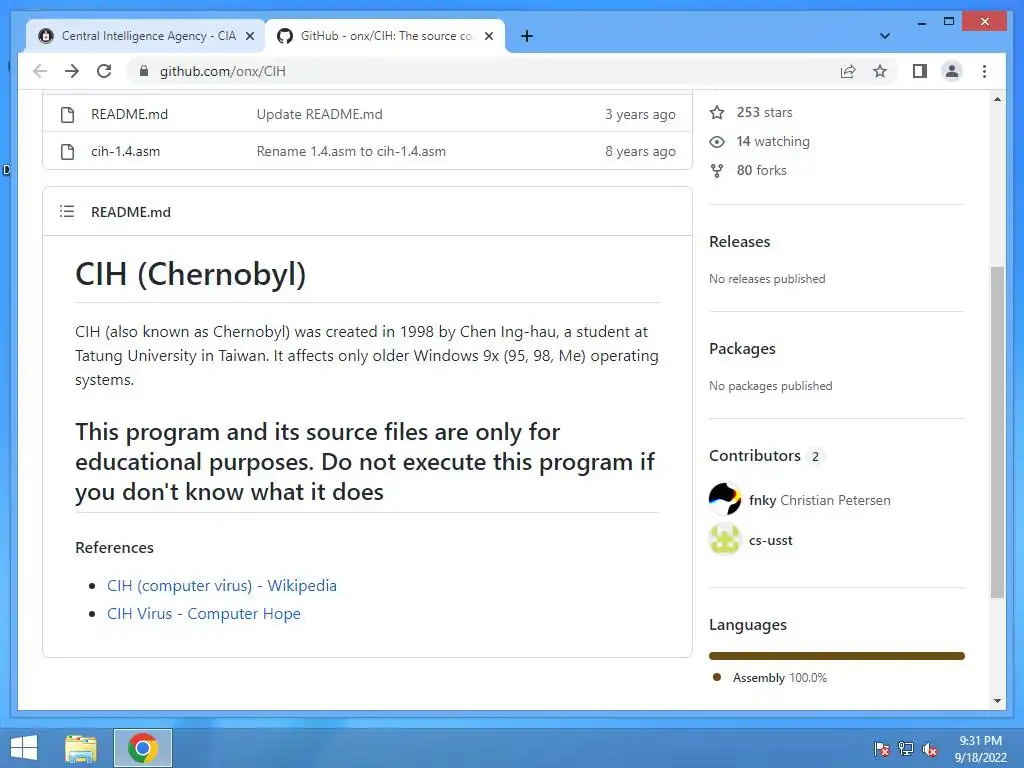This screenshot has width=1024, height=768.
Task: Open the Update README.md commit message
Action: click(x=319, y=114)
